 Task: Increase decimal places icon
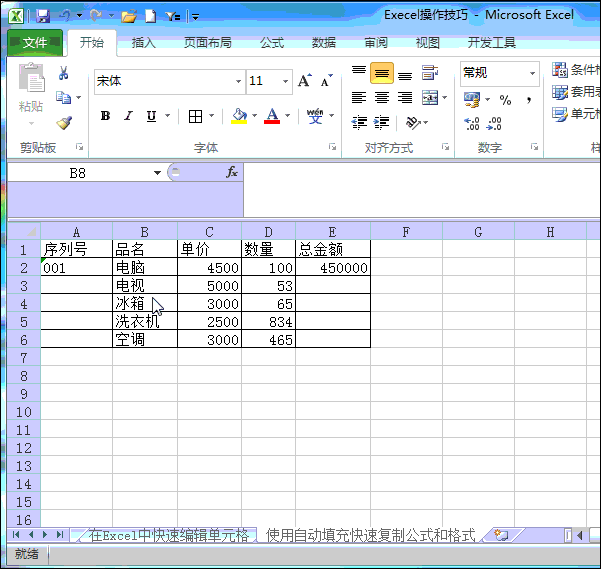[472, 124]
